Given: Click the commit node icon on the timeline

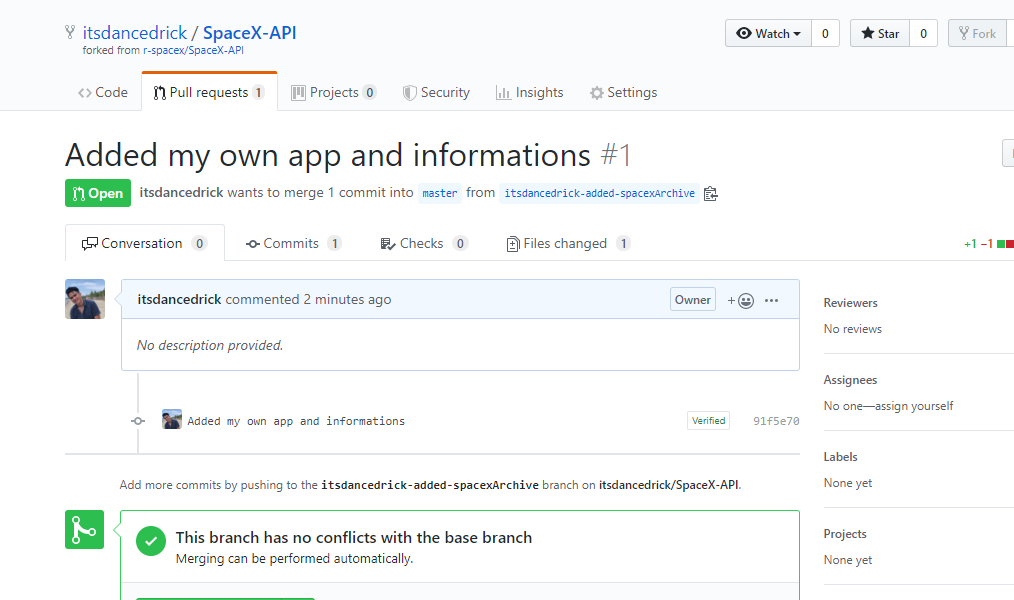Looking at the screenshot, I should tap(138, 421).
